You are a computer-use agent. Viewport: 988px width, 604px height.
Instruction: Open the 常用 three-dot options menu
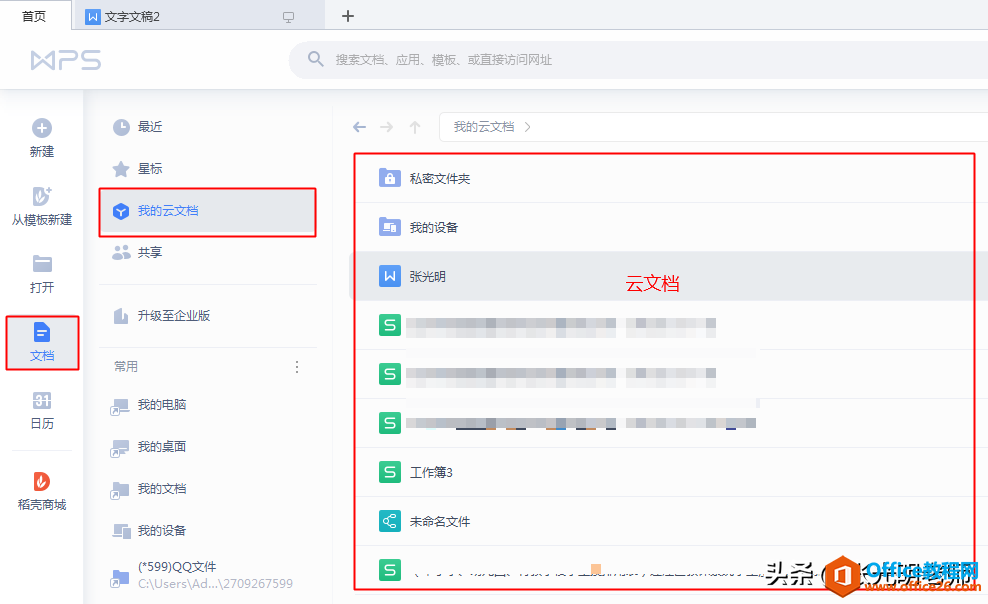[x=297, y=367]
